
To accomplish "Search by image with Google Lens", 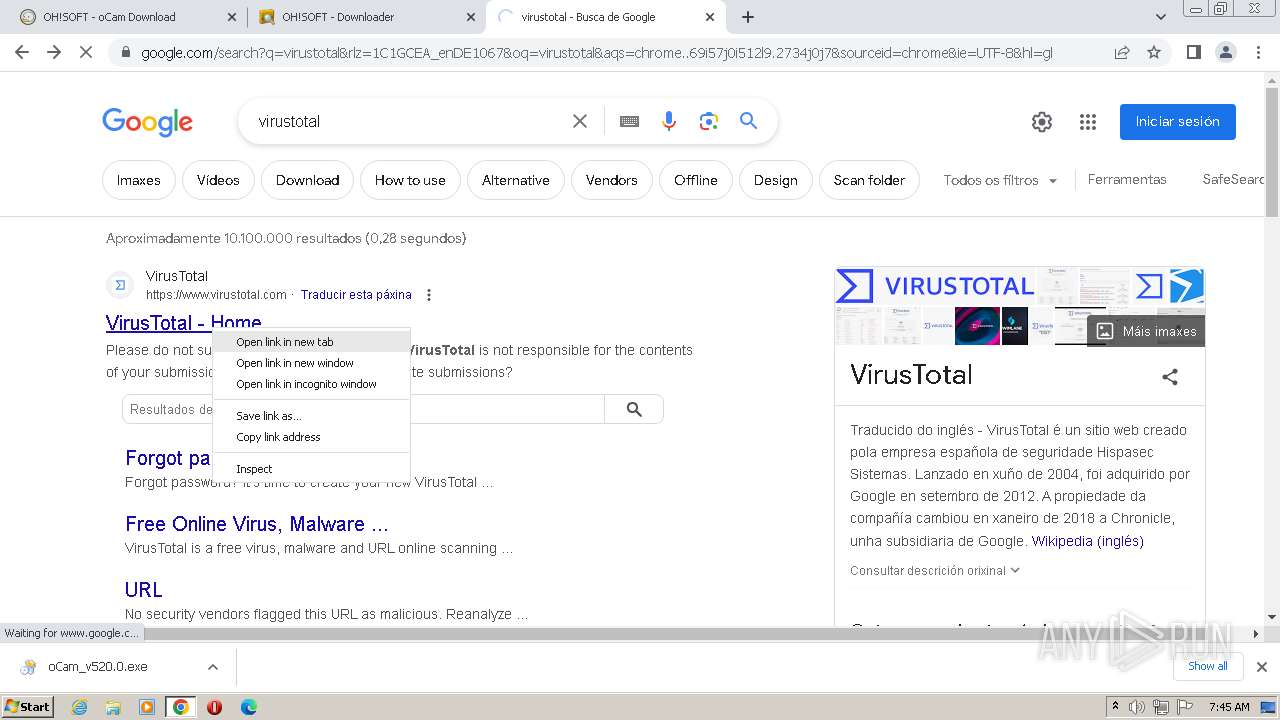I will pyautogui.click(x=709, y=121).
